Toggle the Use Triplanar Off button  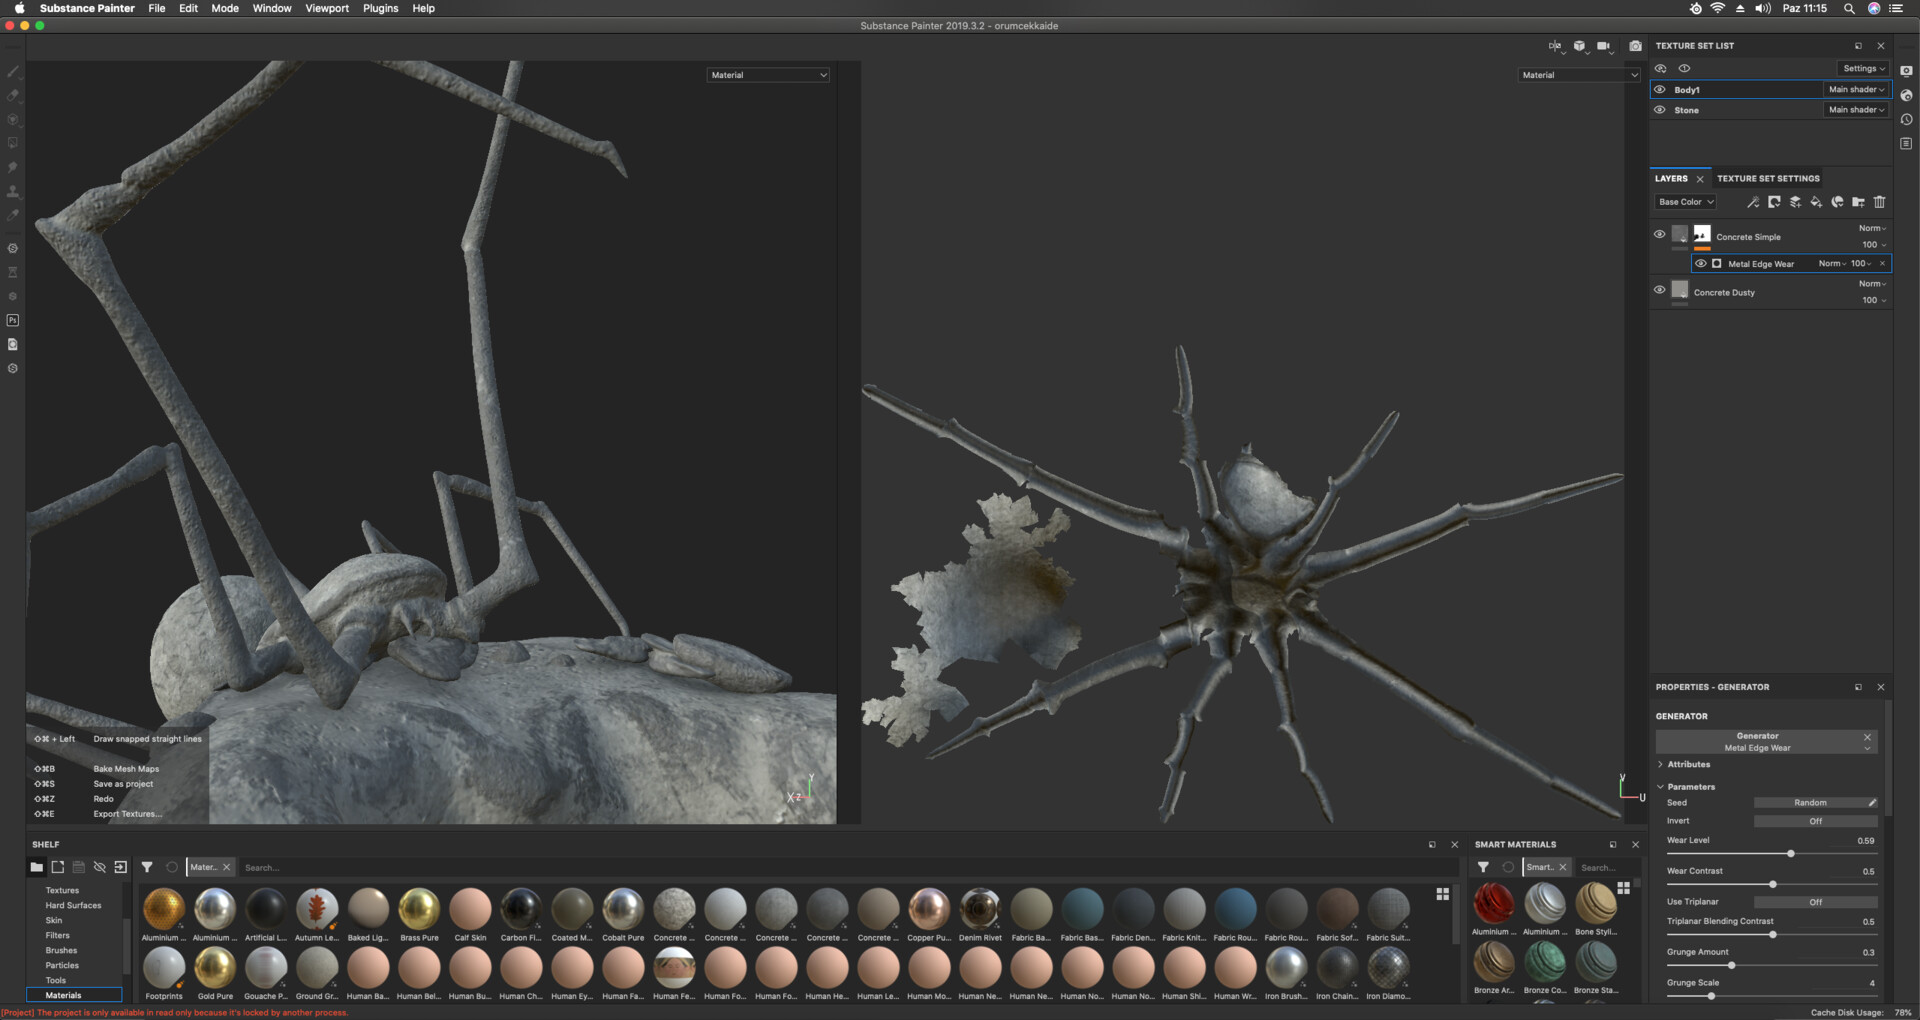(1815, 902)
